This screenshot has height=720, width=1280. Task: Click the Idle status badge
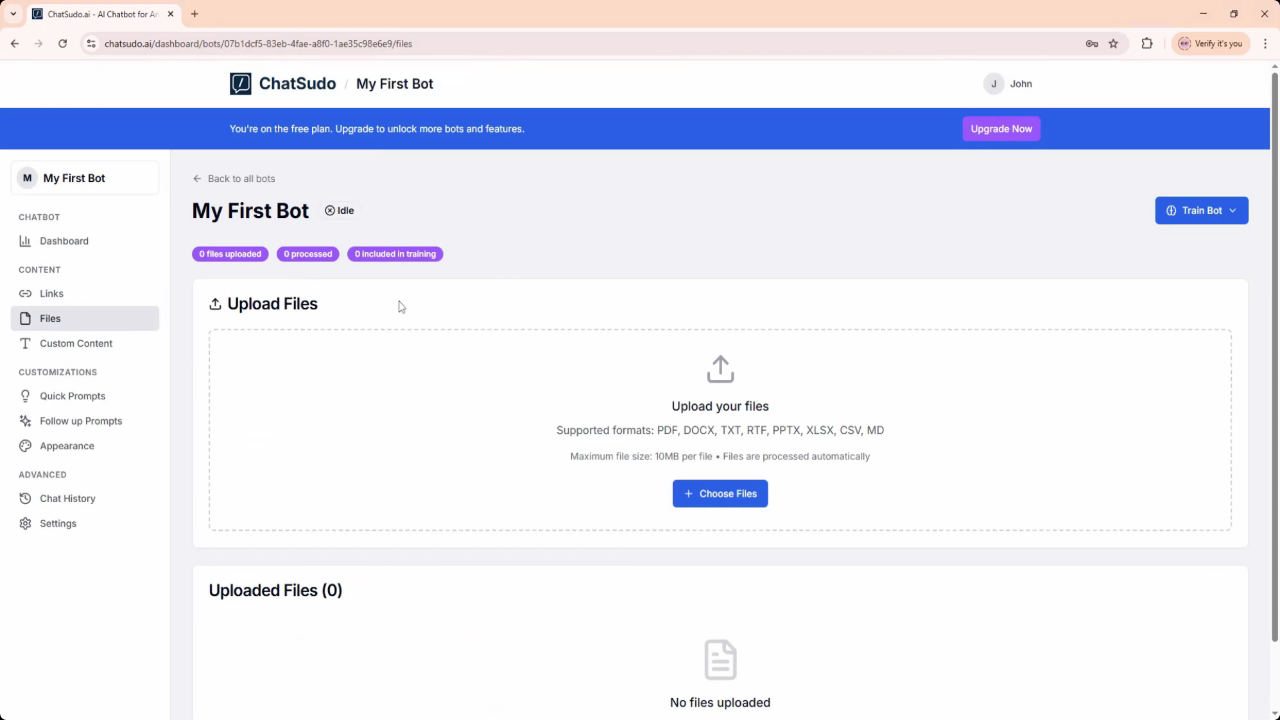339,211
